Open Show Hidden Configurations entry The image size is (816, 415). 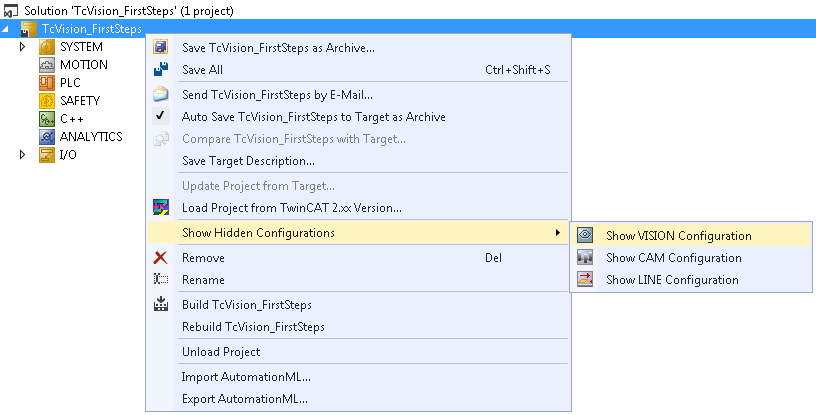tap(358, 233)
